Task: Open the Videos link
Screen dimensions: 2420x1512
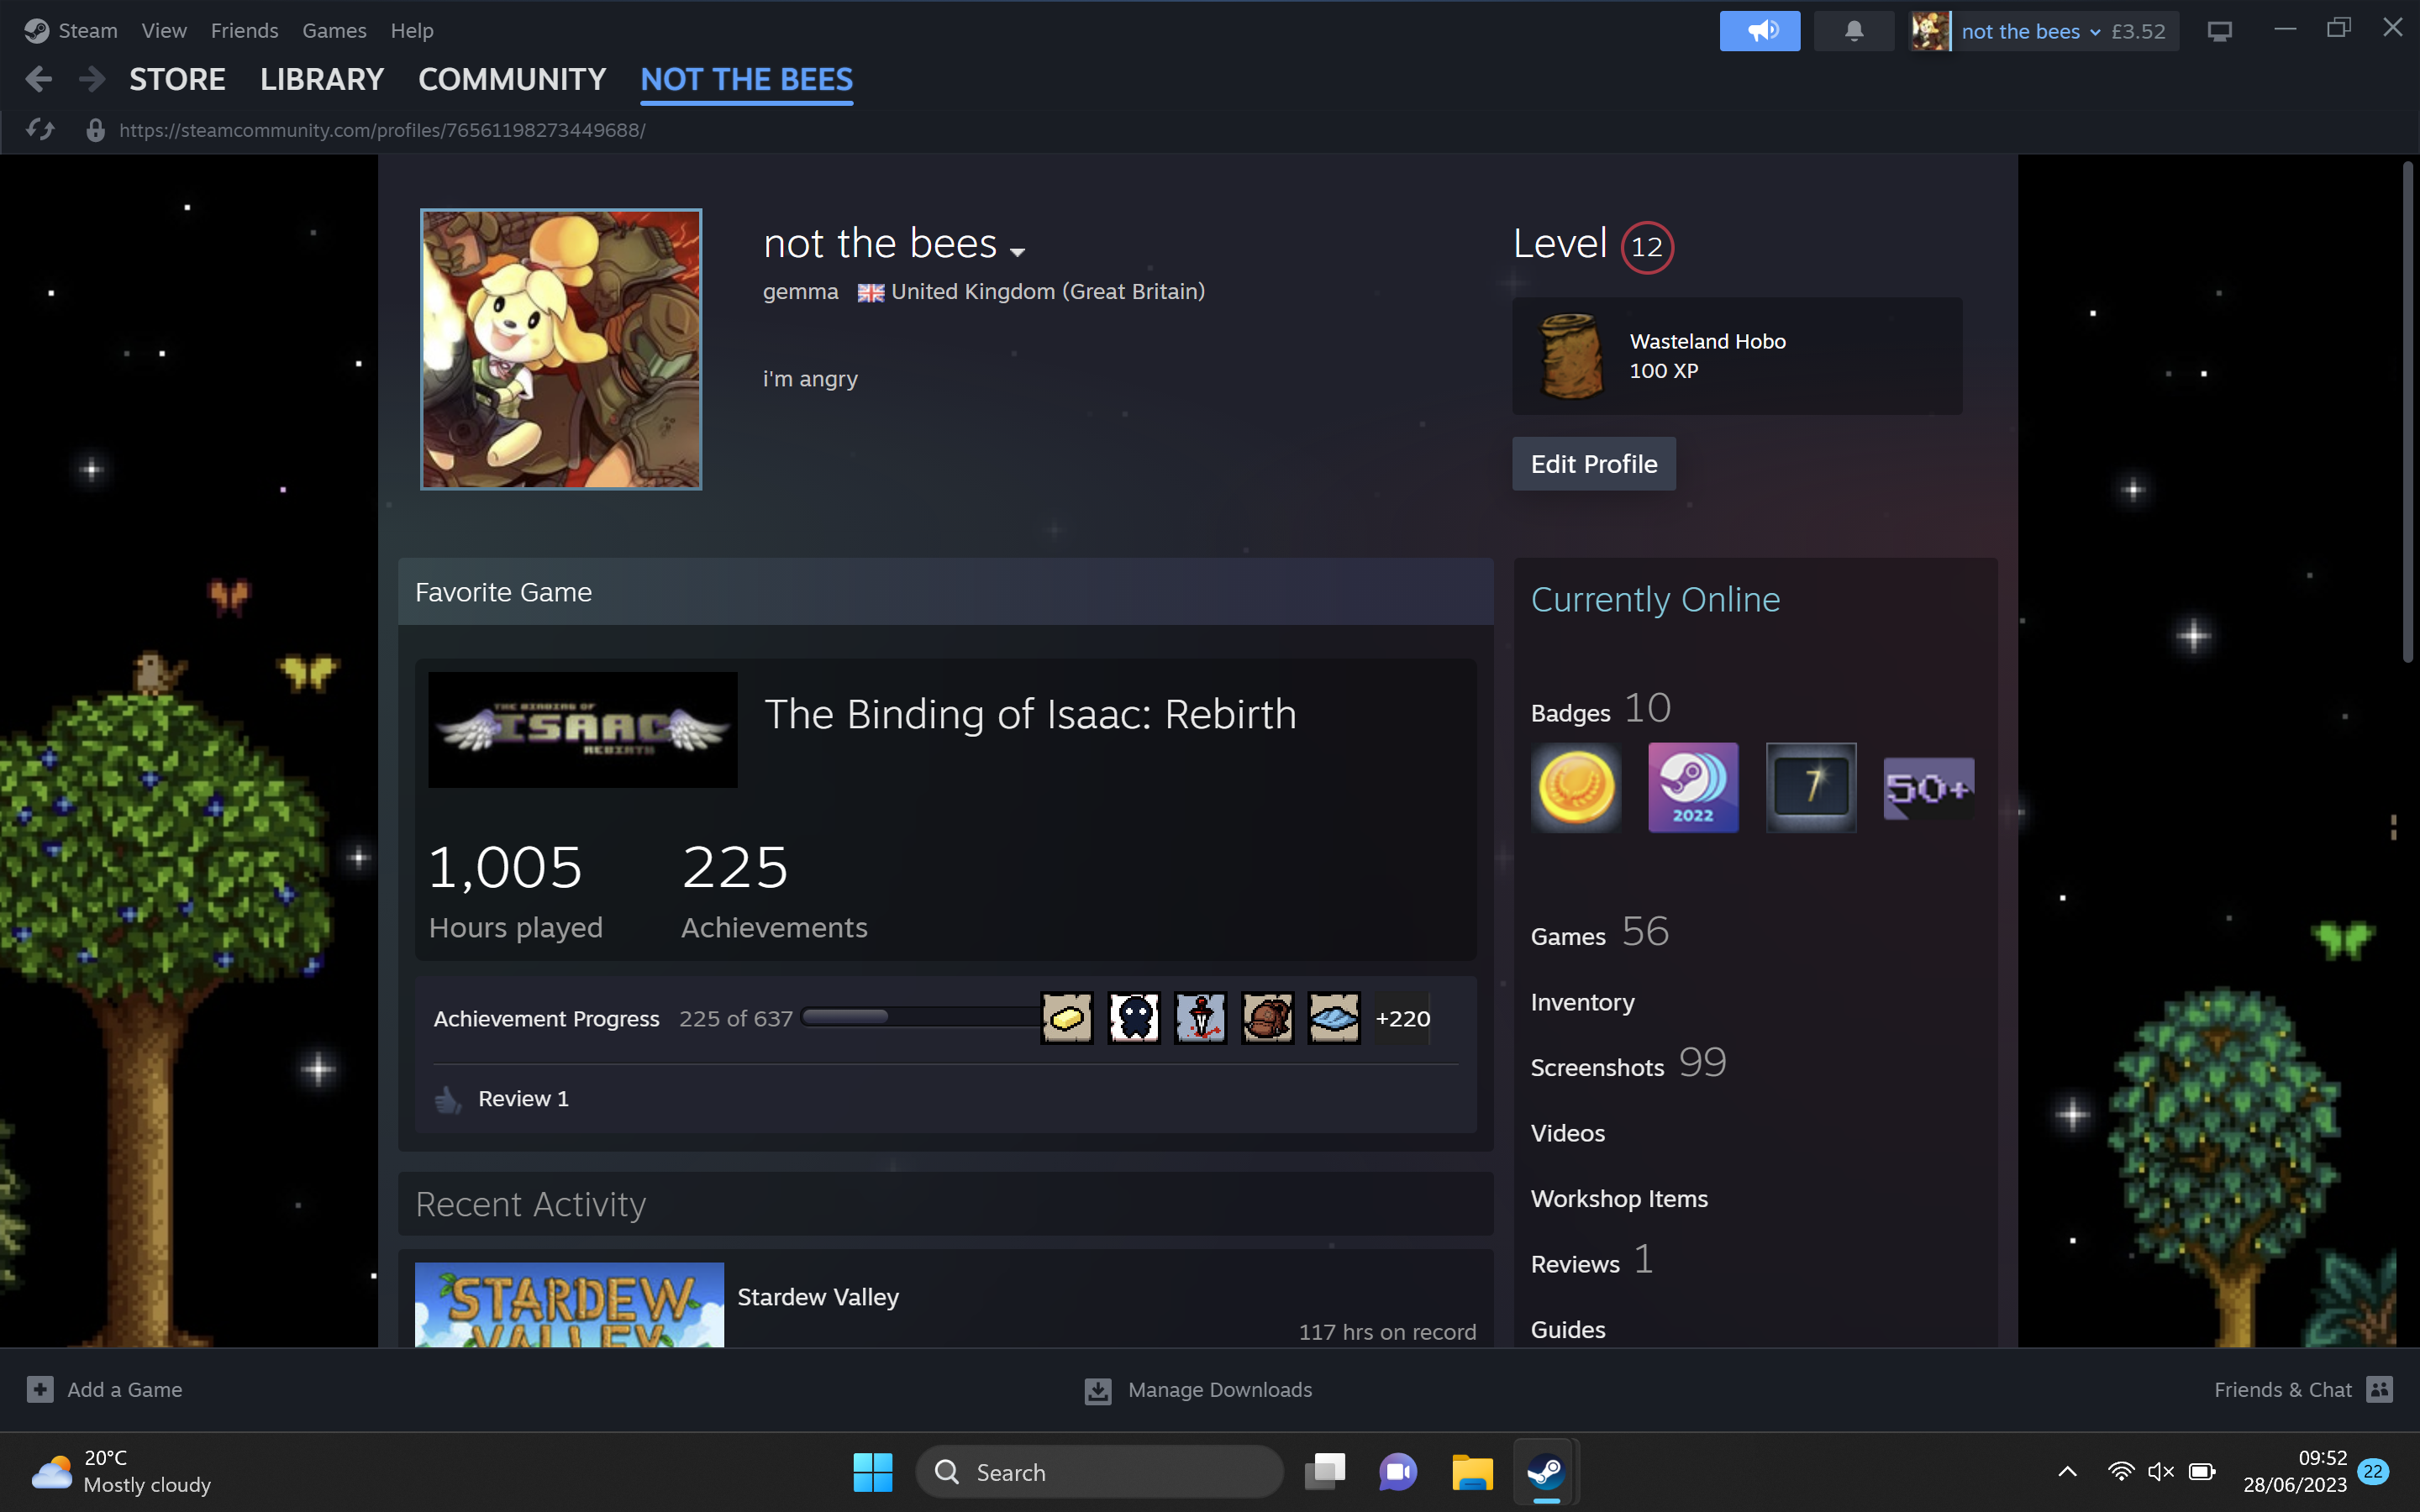Action: 1567,1133
